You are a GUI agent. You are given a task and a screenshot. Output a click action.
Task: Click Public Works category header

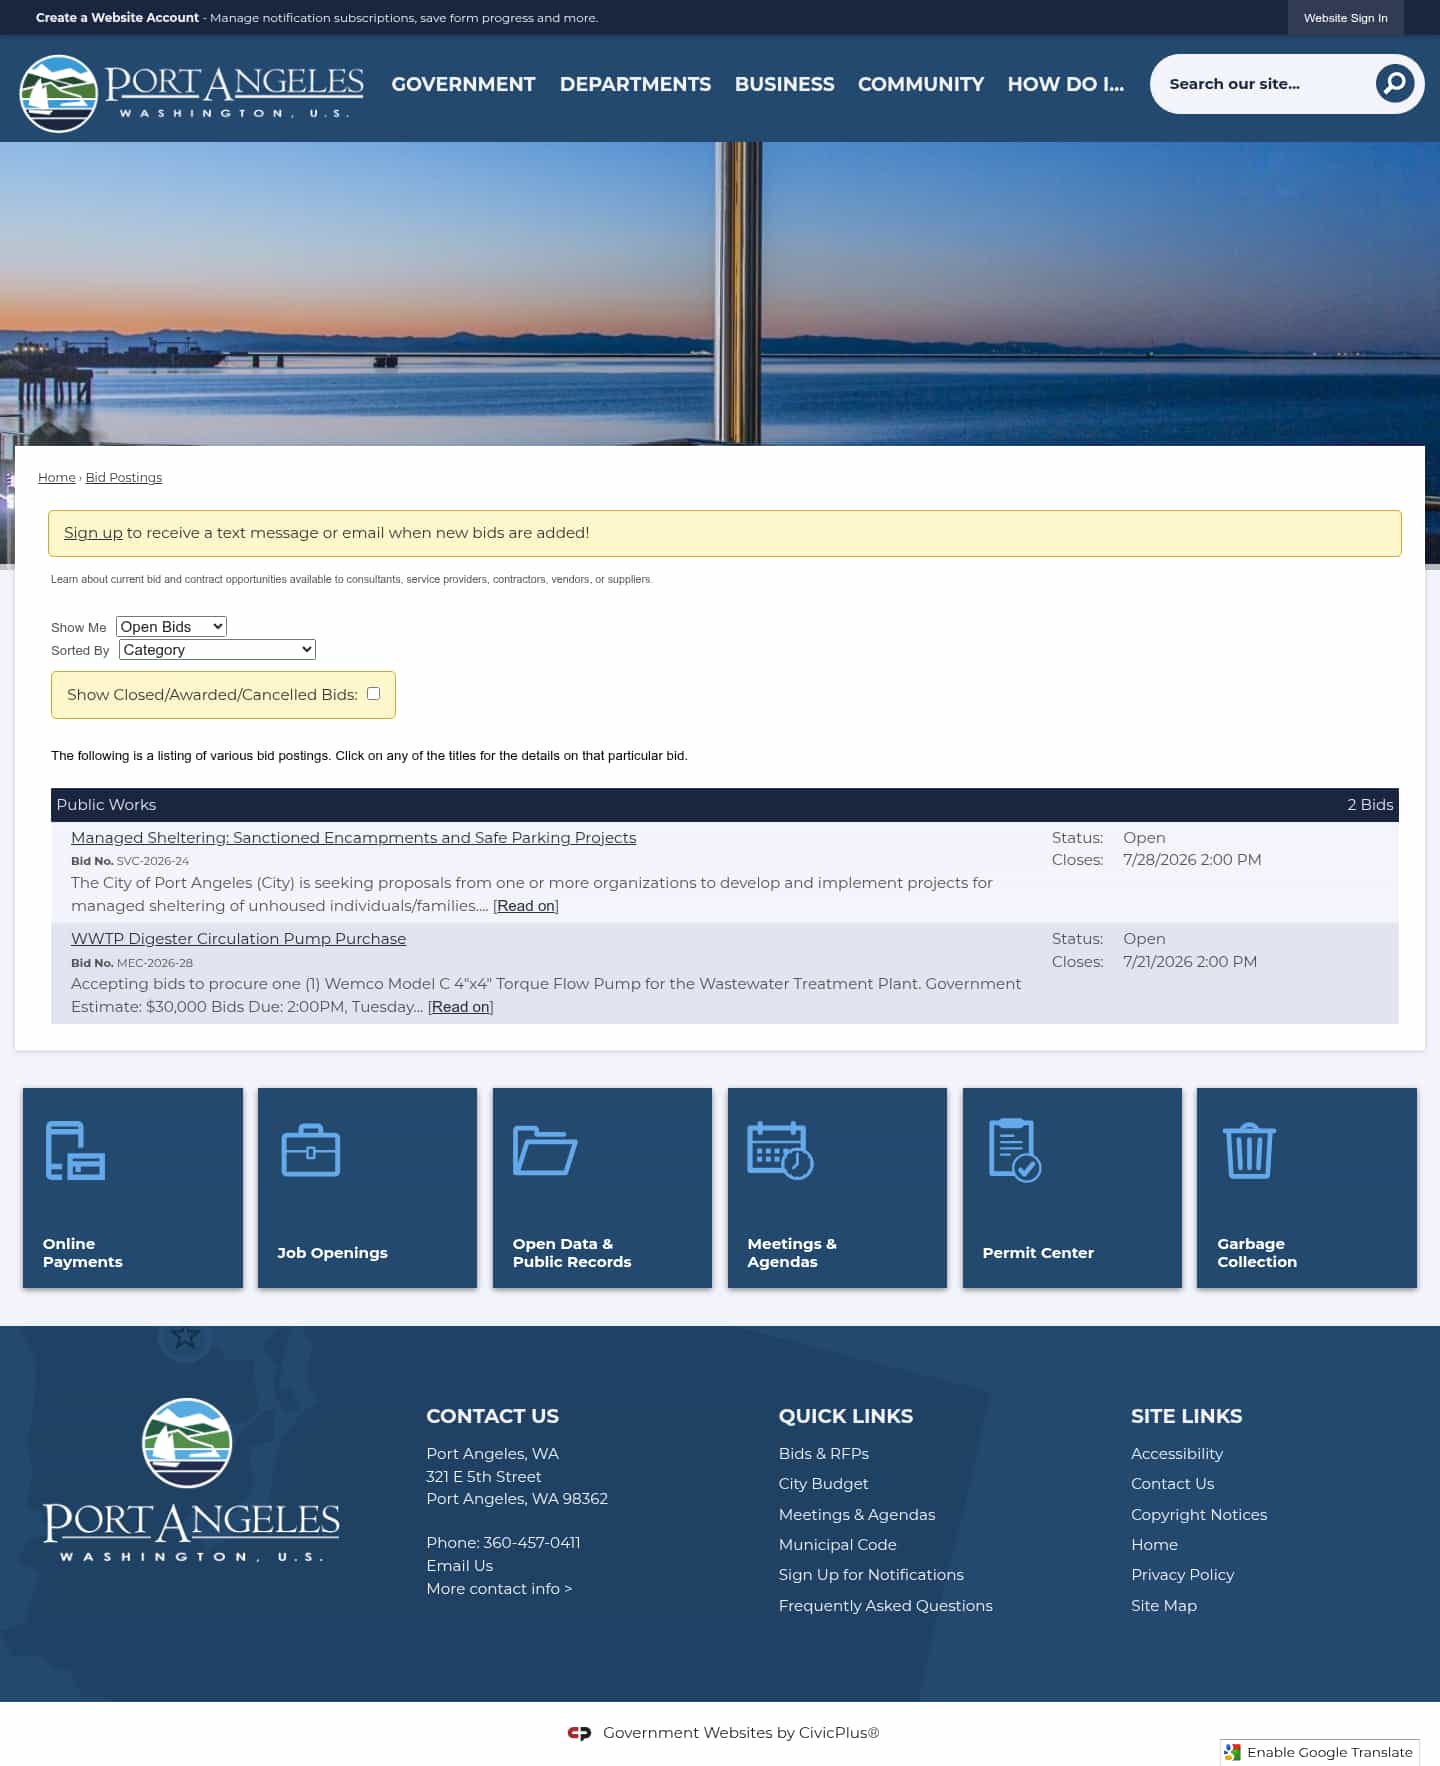(106, 805)
